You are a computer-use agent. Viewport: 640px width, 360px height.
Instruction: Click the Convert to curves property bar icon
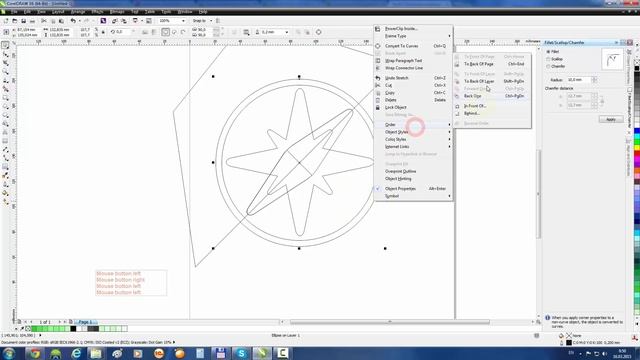coord(318,32)
